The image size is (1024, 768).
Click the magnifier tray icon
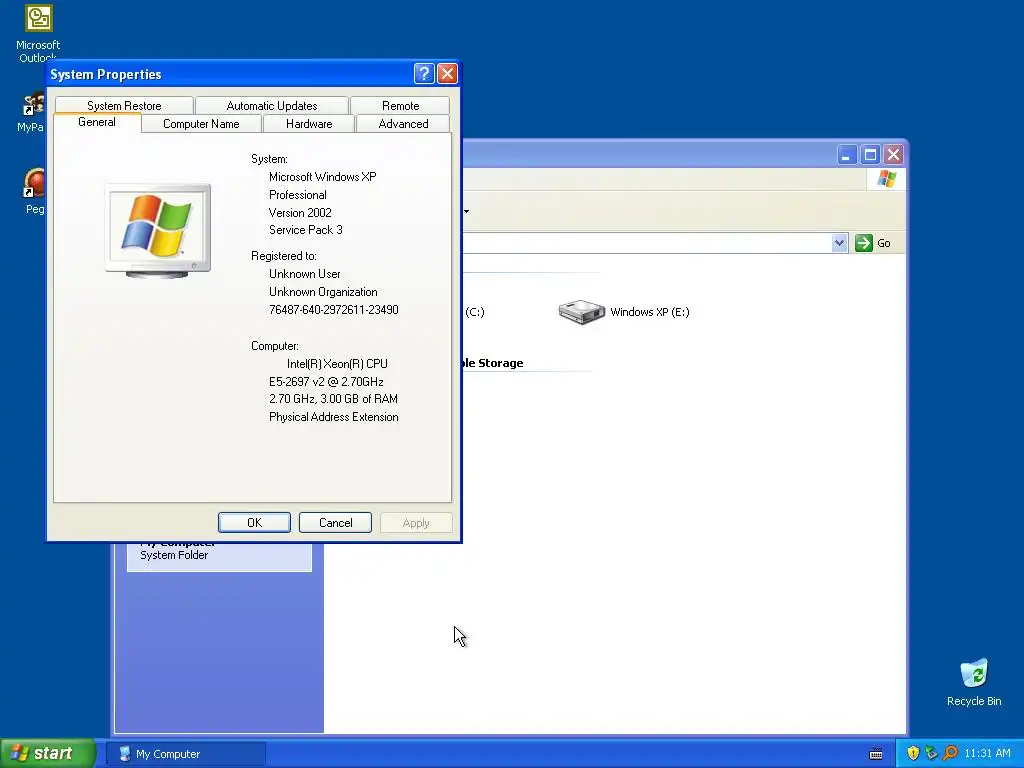[x=950, y=753]
